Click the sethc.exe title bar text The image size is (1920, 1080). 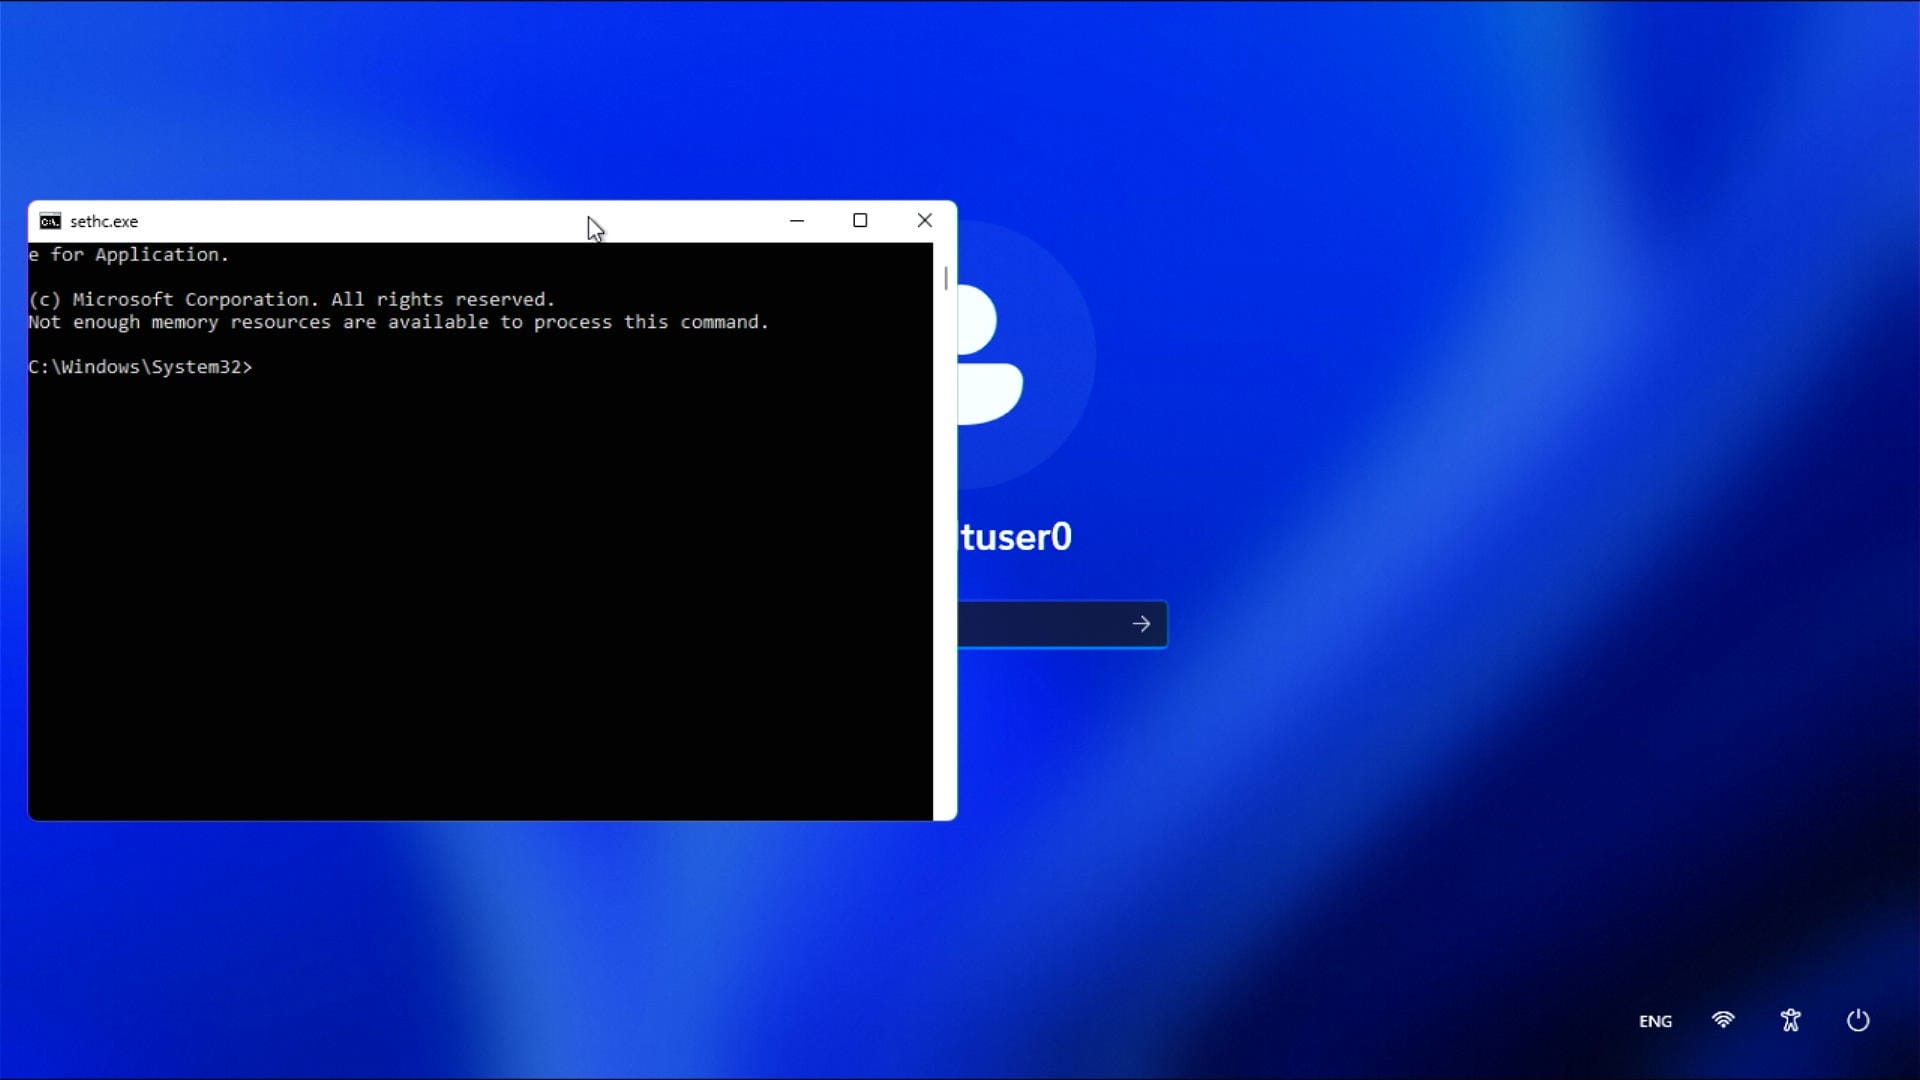(x=104, y=222)
